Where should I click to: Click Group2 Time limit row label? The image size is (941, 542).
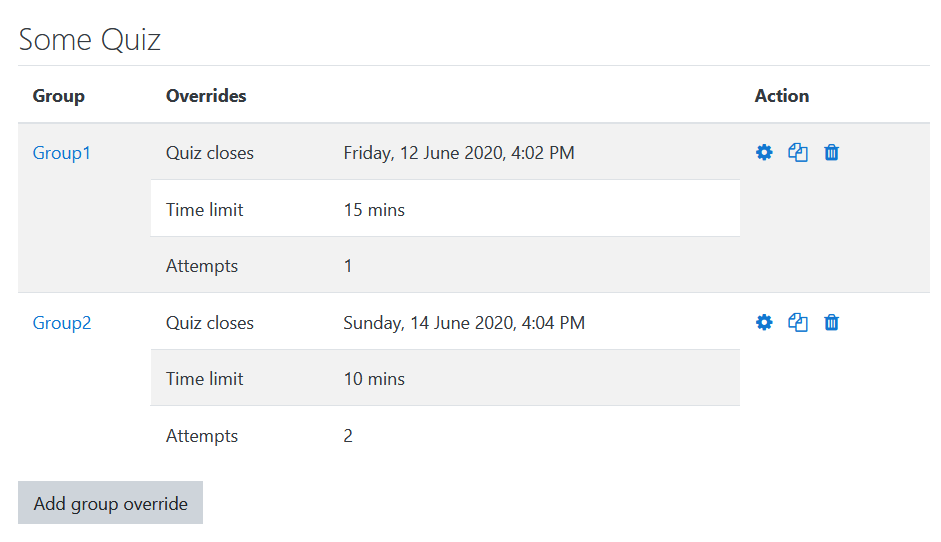(205, 379)
